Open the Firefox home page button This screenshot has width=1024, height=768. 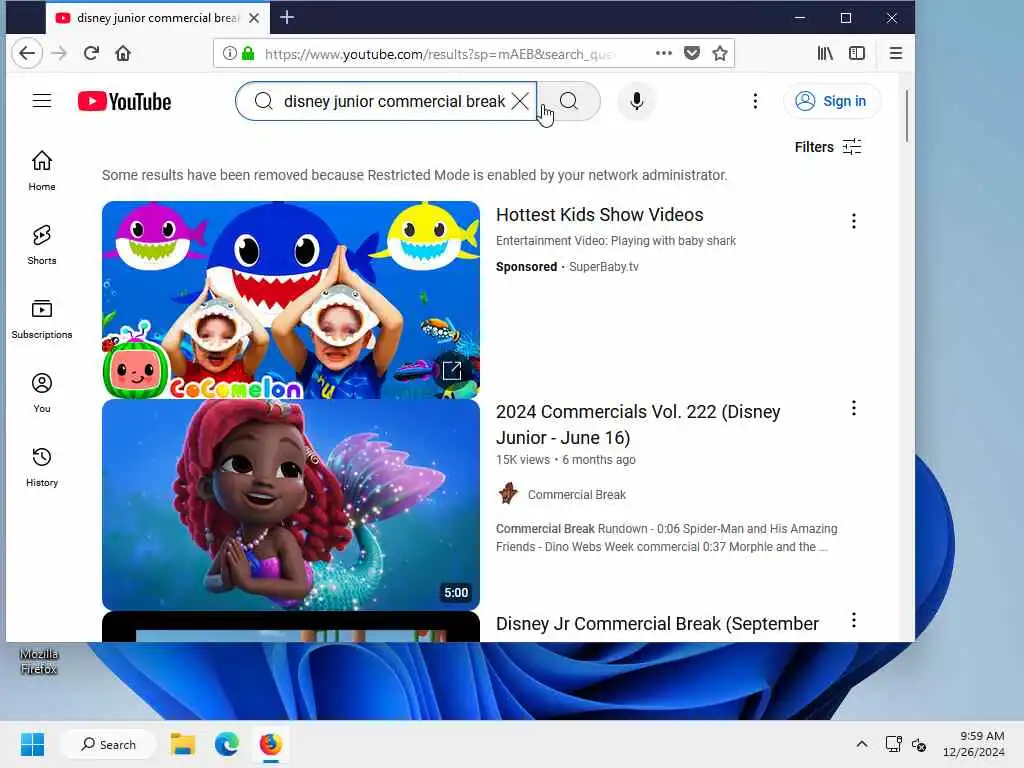point(123,54)
